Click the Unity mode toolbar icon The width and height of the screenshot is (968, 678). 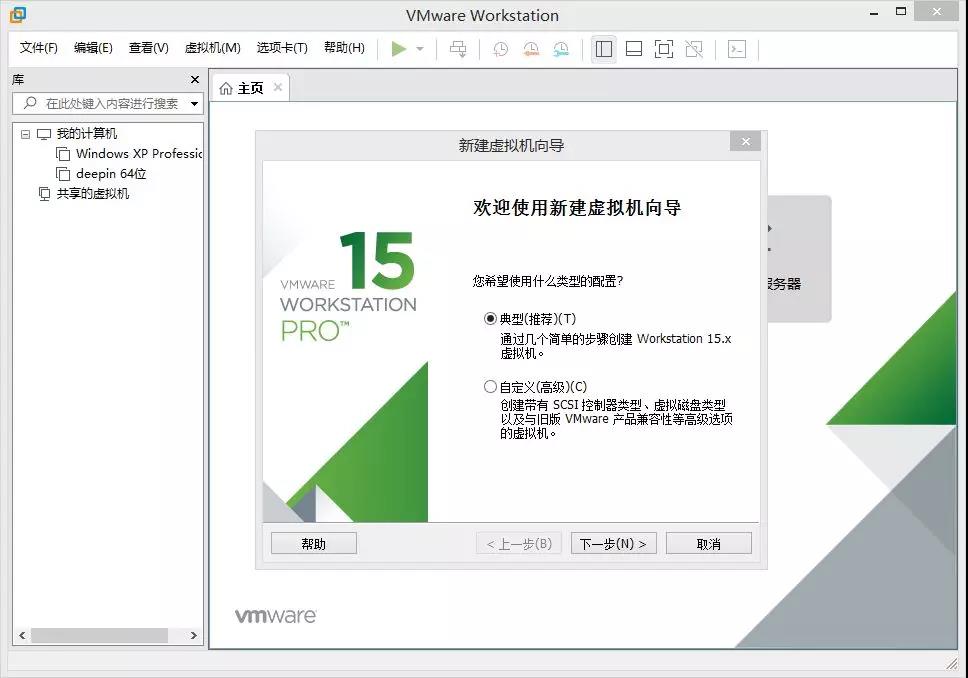[694, 49]
